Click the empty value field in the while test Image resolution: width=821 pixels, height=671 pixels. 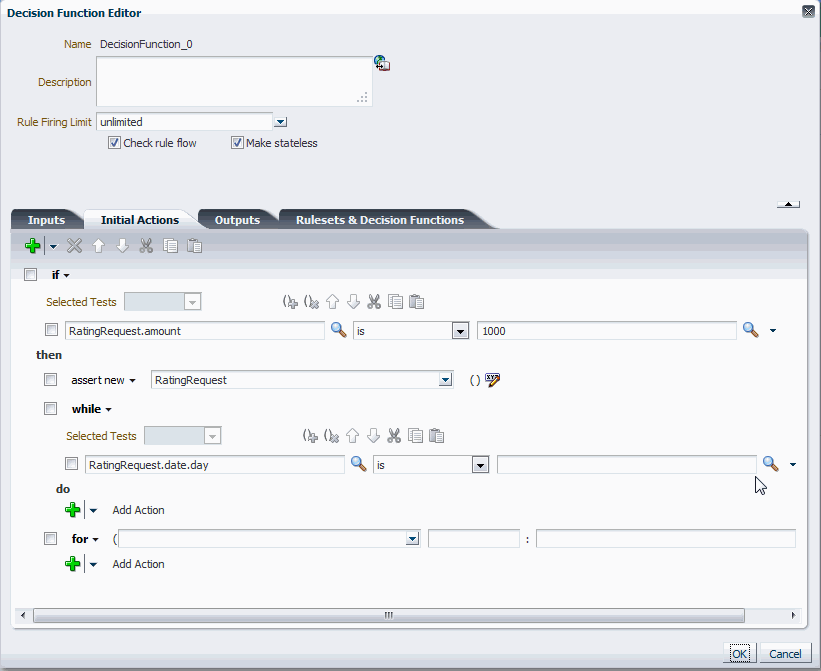click(627, 465)
